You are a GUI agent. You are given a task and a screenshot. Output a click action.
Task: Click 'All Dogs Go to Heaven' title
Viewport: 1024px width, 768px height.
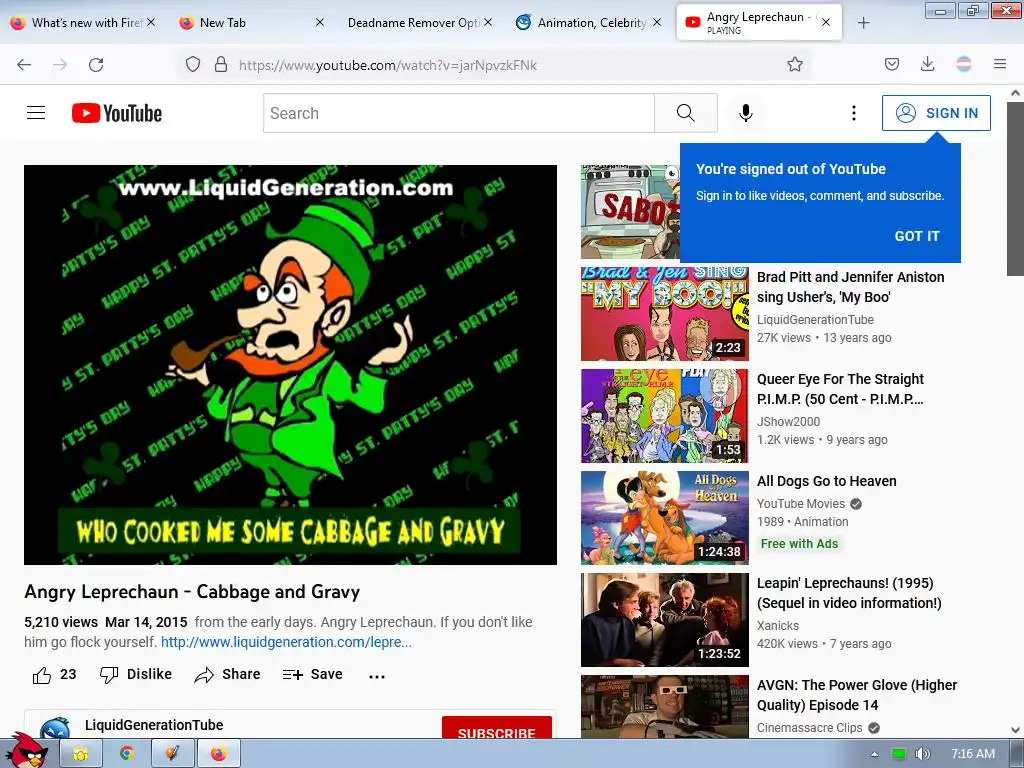[x=826, y=481]
